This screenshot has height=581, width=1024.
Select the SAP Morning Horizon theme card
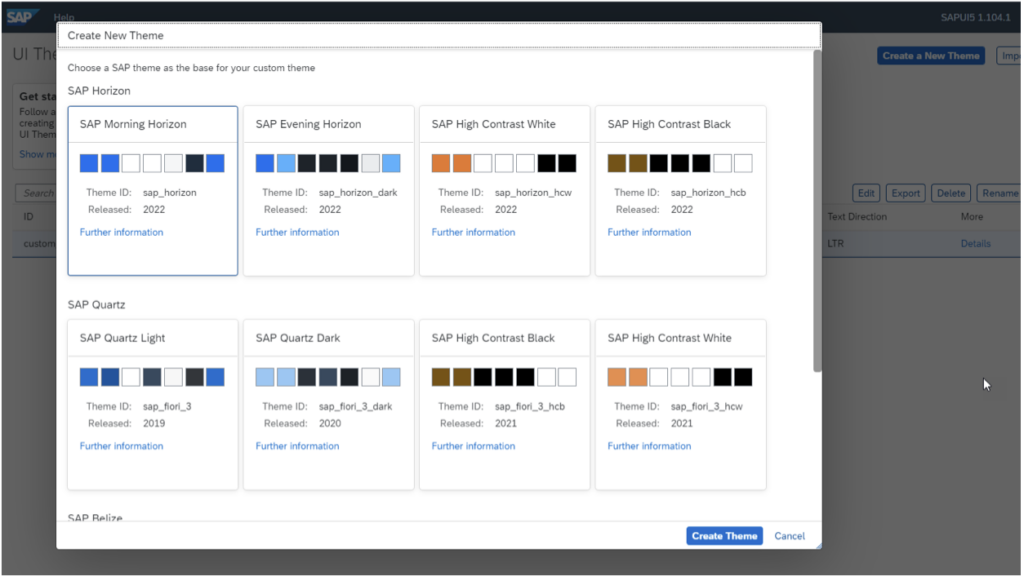tap(152, 190)
